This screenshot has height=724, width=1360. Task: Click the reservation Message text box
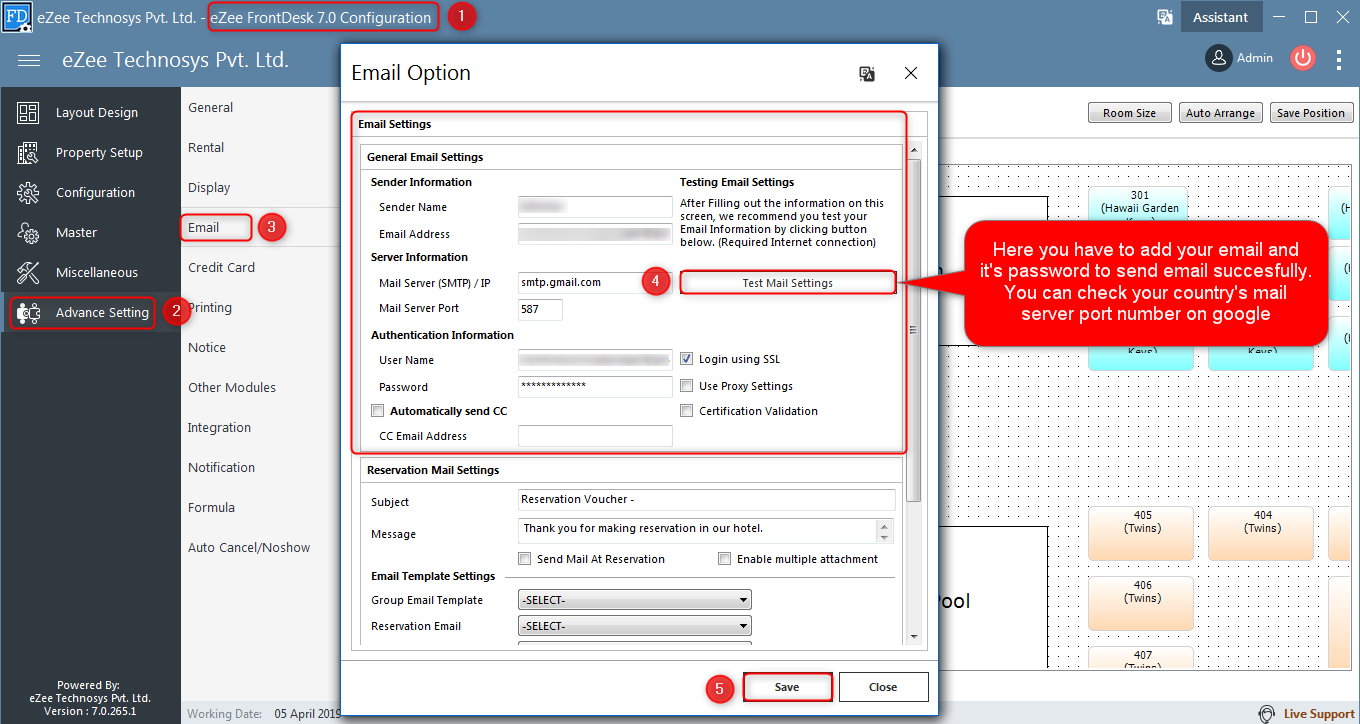(697, 530)
